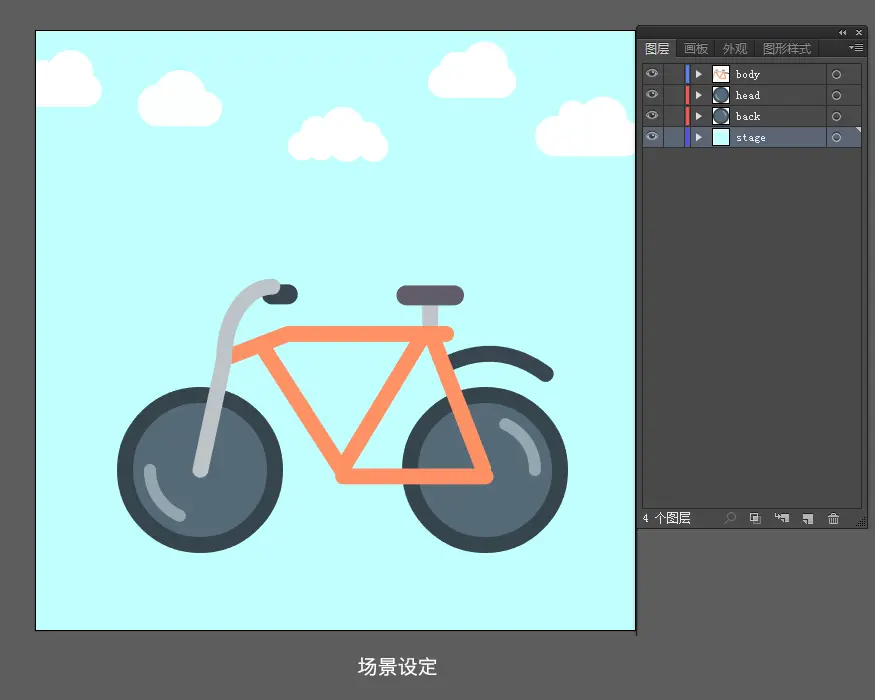Toggle lock box on back layer

click(674, 117)
